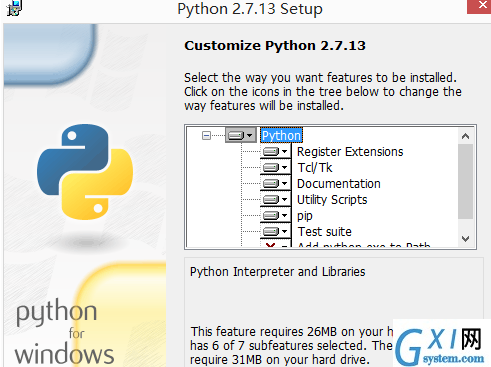Image resolution: width=491 pixels, height=367 pixels.
Task: Click the feature list scroll down arrow
Action: click(466, 239)
